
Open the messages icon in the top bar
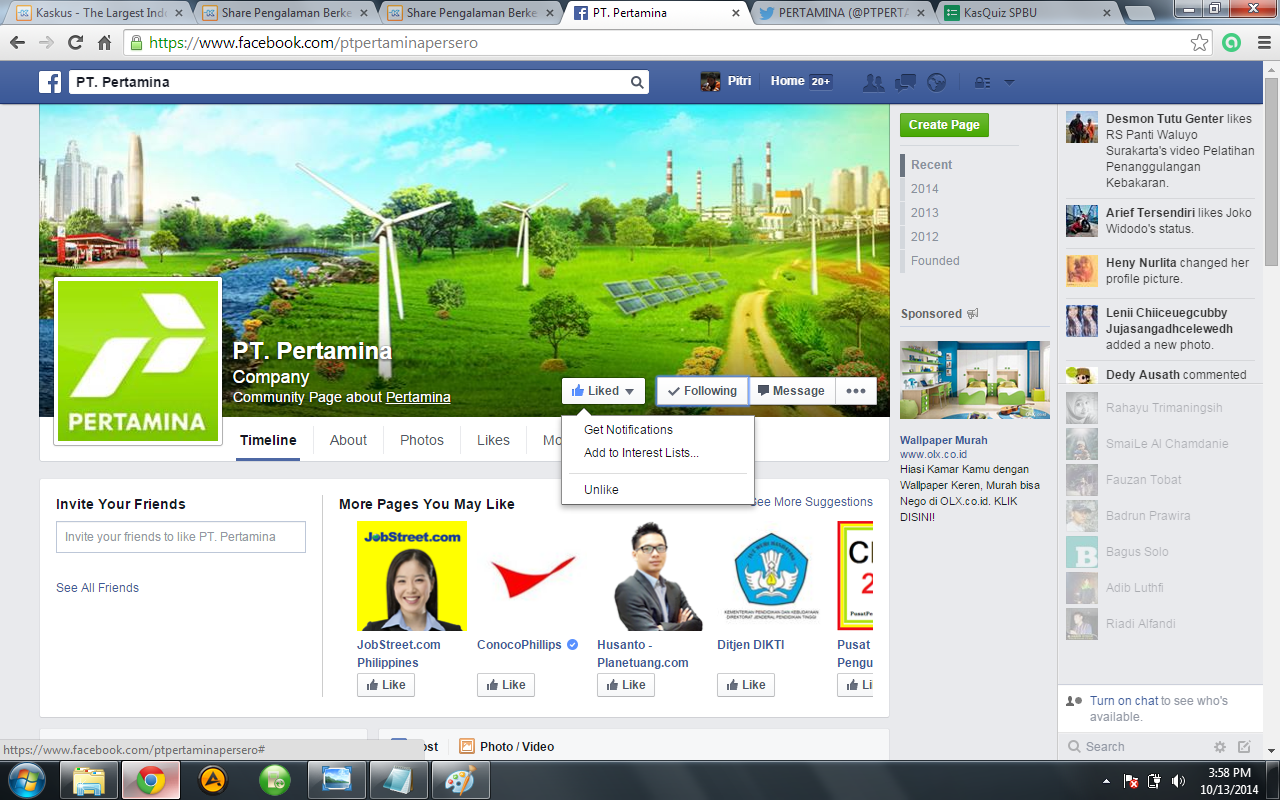[905, 82]
